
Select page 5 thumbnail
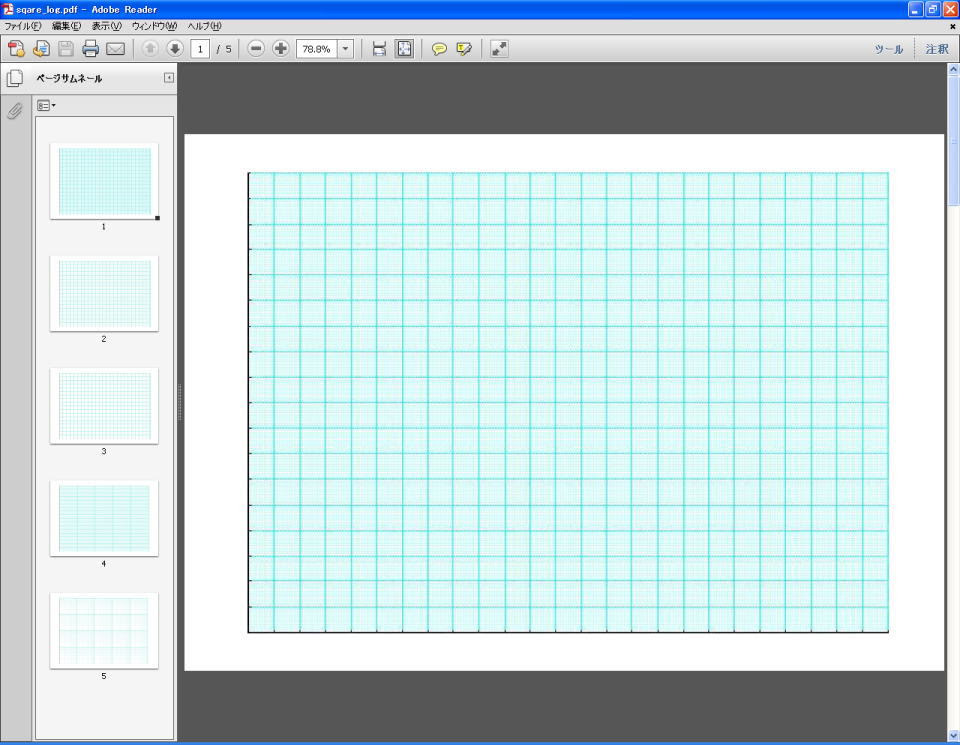click(x=104, y=631)
